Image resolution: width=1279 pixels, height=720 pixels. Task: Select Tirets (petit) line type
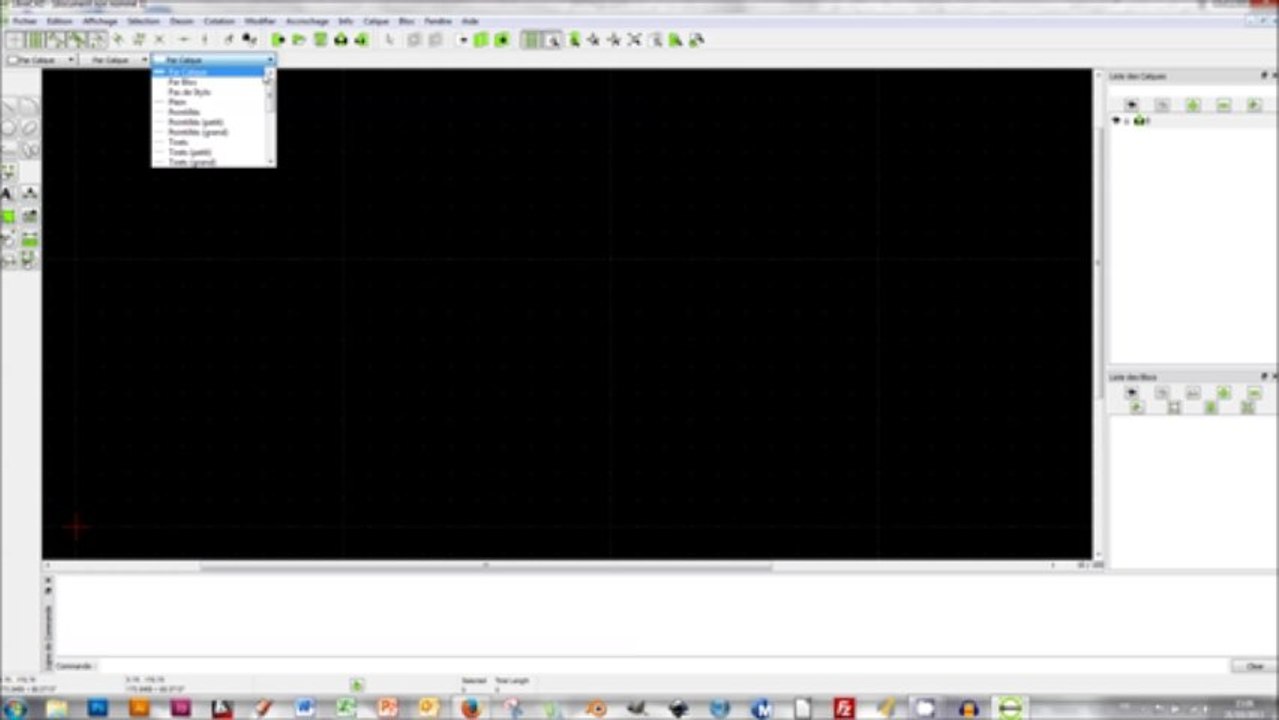(208, 152)
